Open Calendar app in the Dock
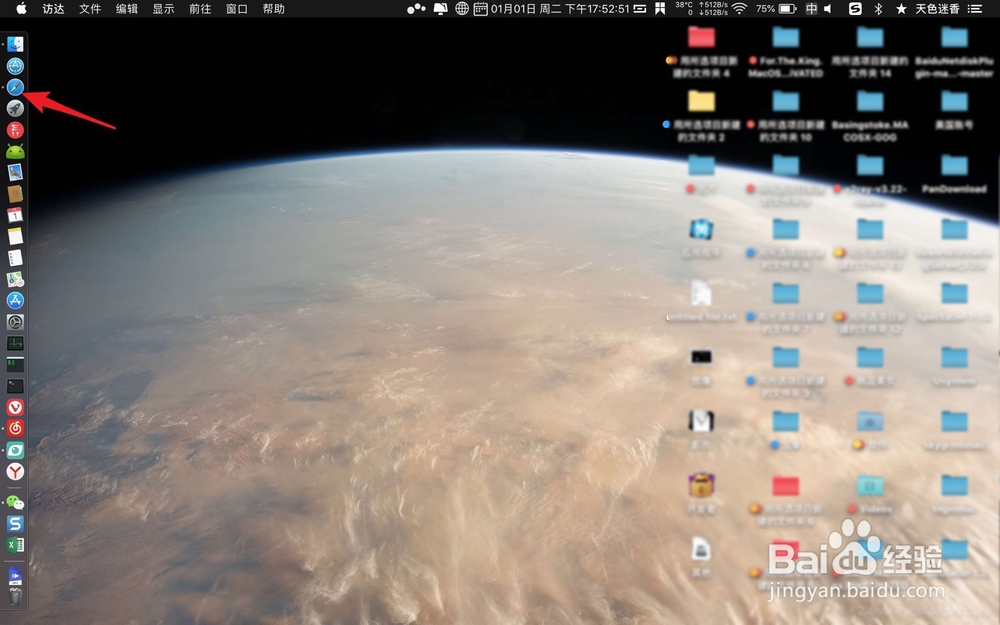The width and height of the screenshot is (1000, 625). pyautogui.click(x=15, y=215)
